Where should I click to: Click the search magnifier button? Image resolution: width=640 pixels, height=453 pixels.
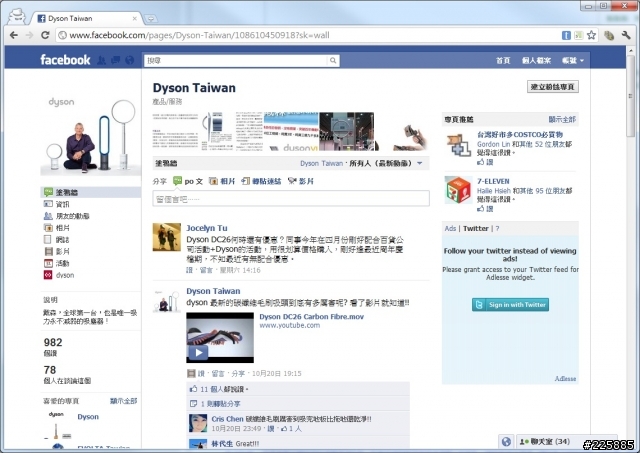coord(333,60)
